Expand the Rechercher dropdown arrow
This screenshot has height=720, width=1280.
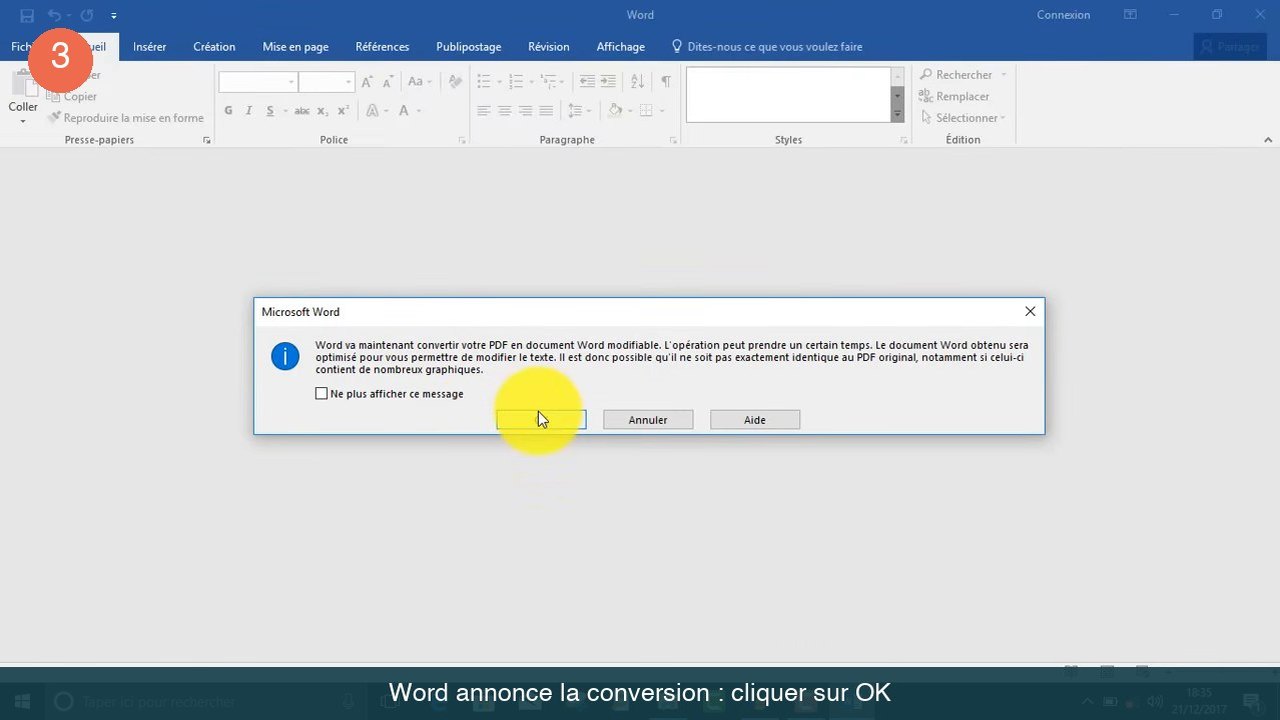click(x=1003, y=75)
